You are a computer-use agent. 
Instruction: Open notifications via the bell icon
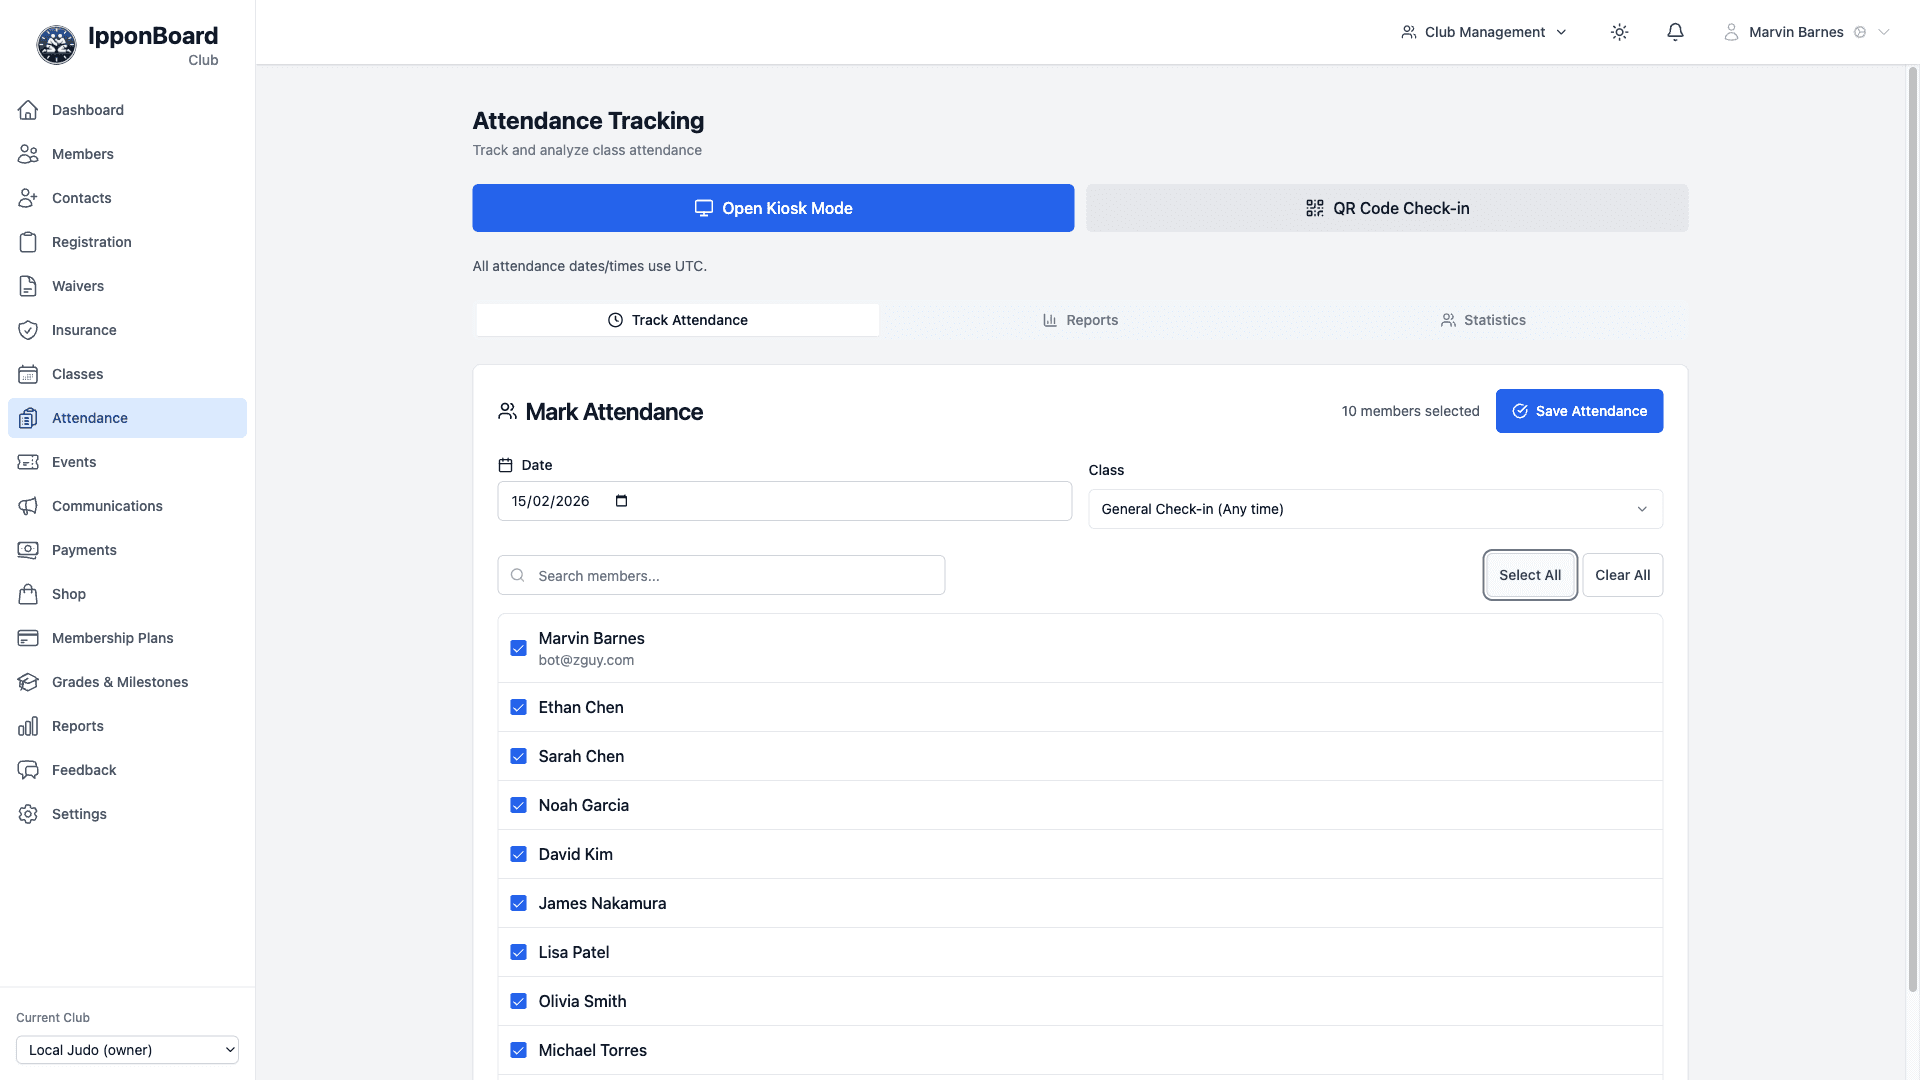[x=1675, y=32]
